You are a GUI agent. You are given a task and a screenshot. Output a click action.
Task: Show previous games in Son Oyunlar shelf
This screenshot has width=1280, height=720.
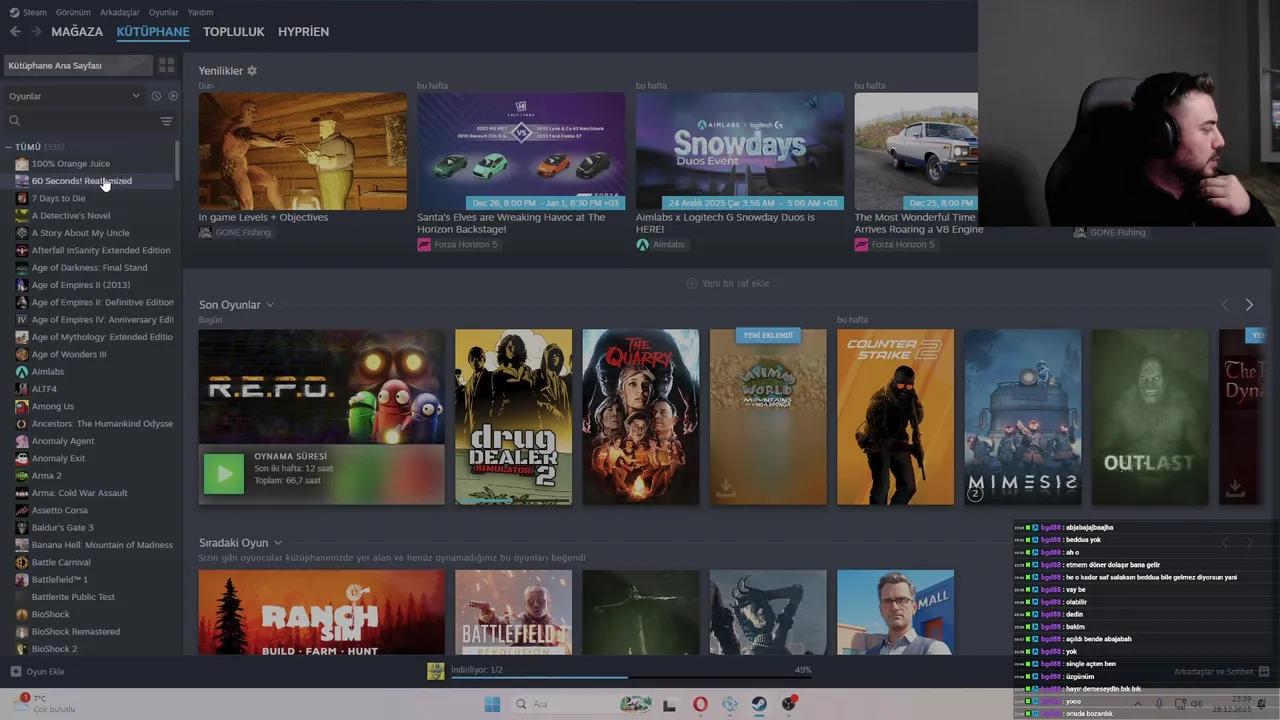click(1225, 305)
